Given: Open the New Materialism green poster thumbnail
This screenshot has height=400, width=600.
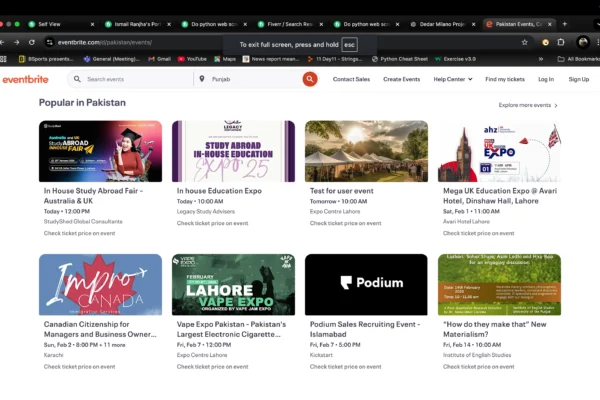Looking at the screenshot, I should [499, 284].
